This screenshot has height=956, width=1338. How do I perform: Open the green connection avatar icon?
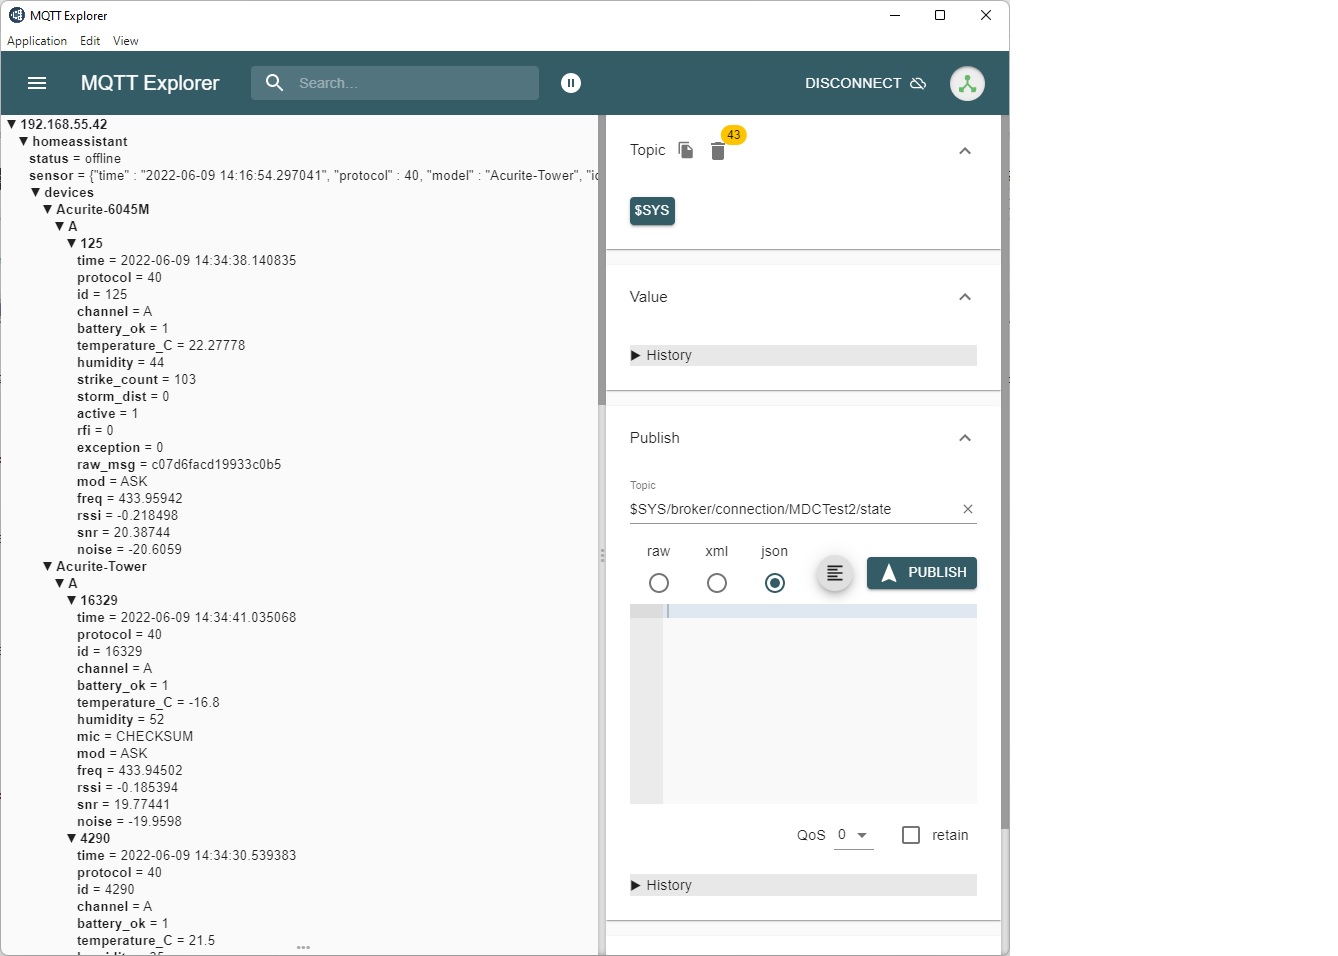967,84
